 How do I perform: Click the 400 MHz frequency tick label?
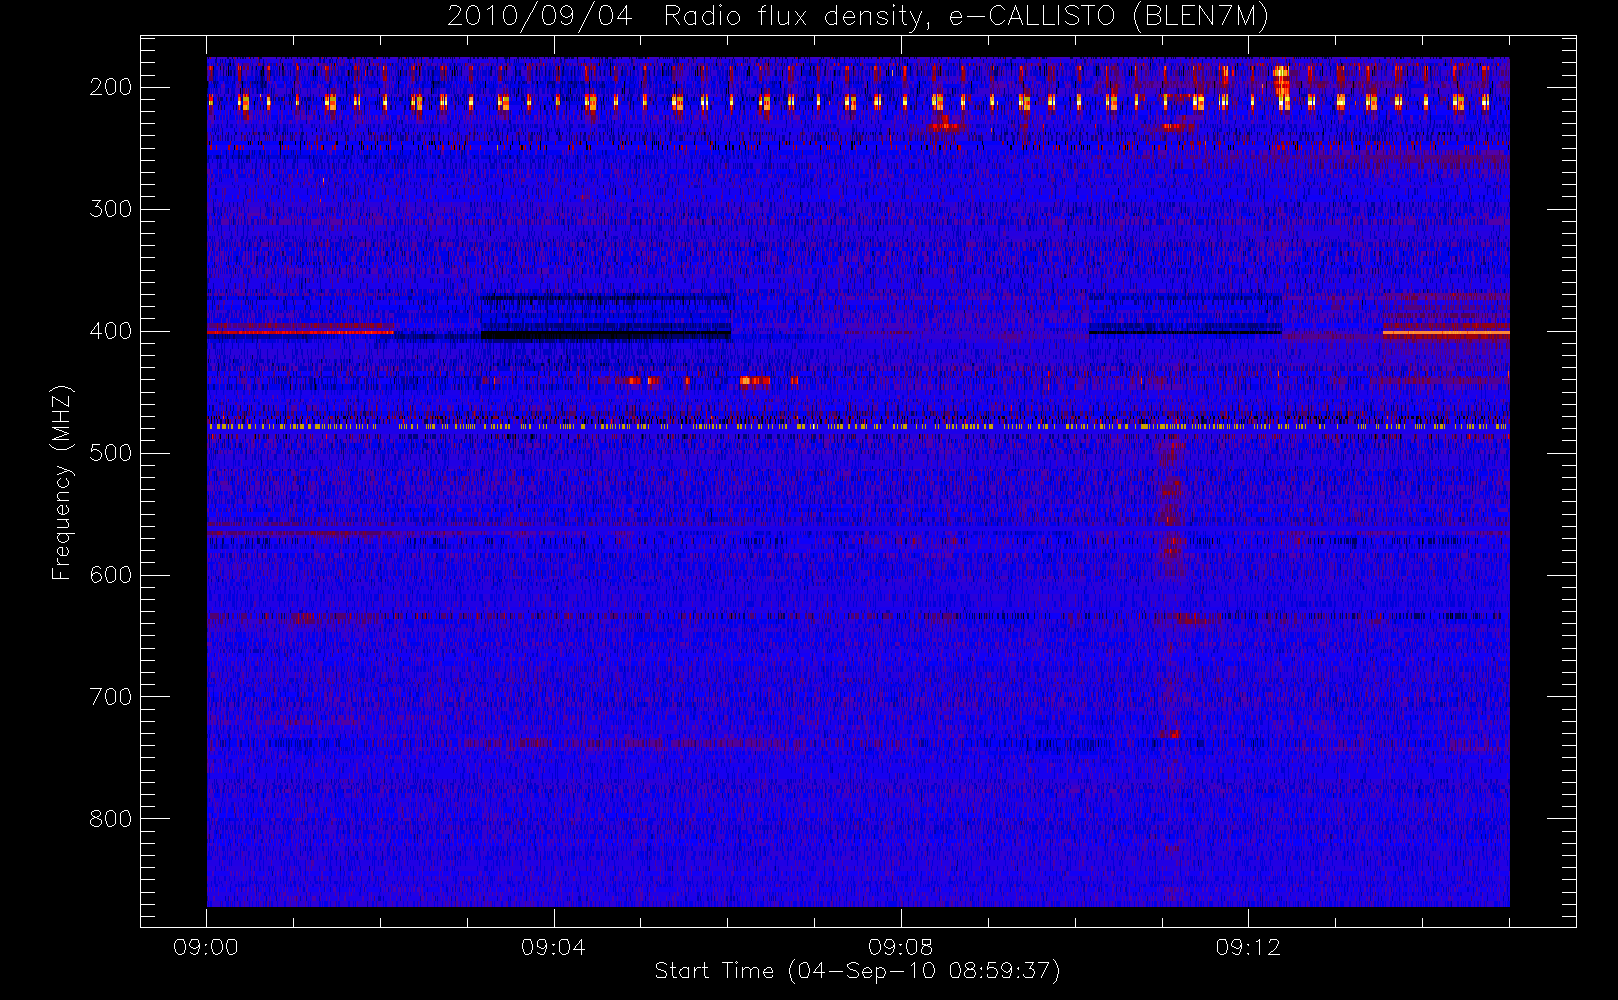tap(111, 331)
